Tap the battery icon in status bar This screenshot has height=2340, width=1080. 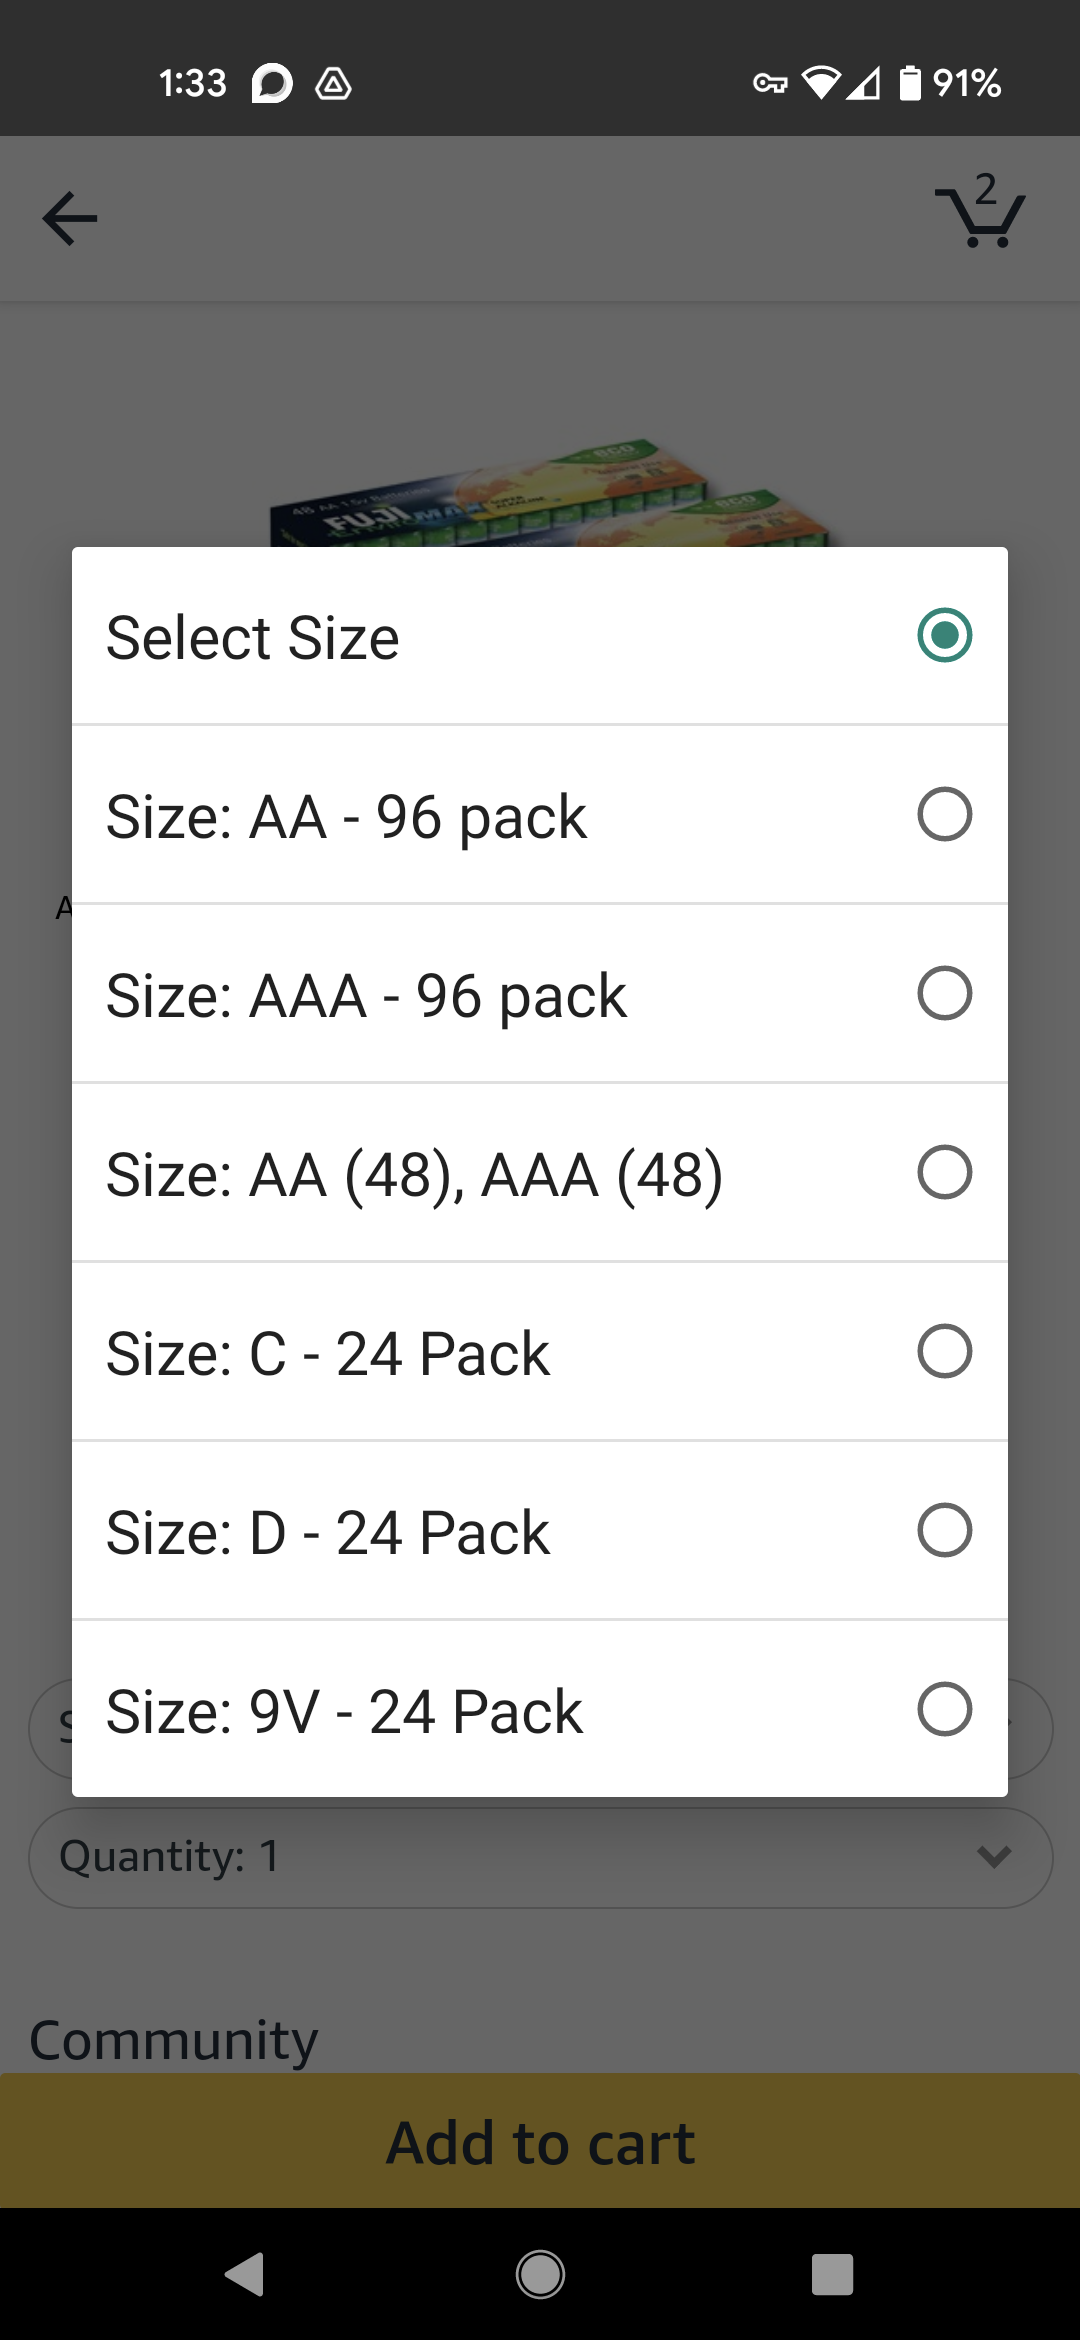909,83
